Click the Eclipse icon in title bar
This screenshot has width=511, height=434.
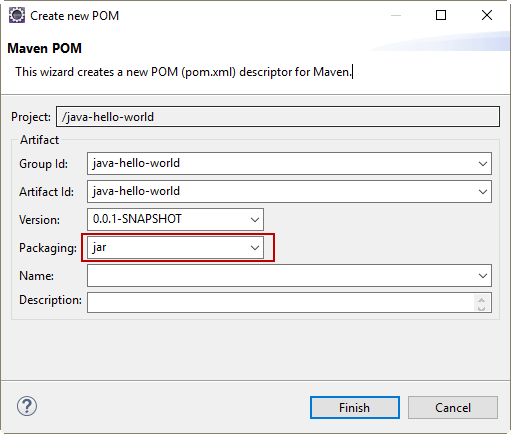pos(17,15)
